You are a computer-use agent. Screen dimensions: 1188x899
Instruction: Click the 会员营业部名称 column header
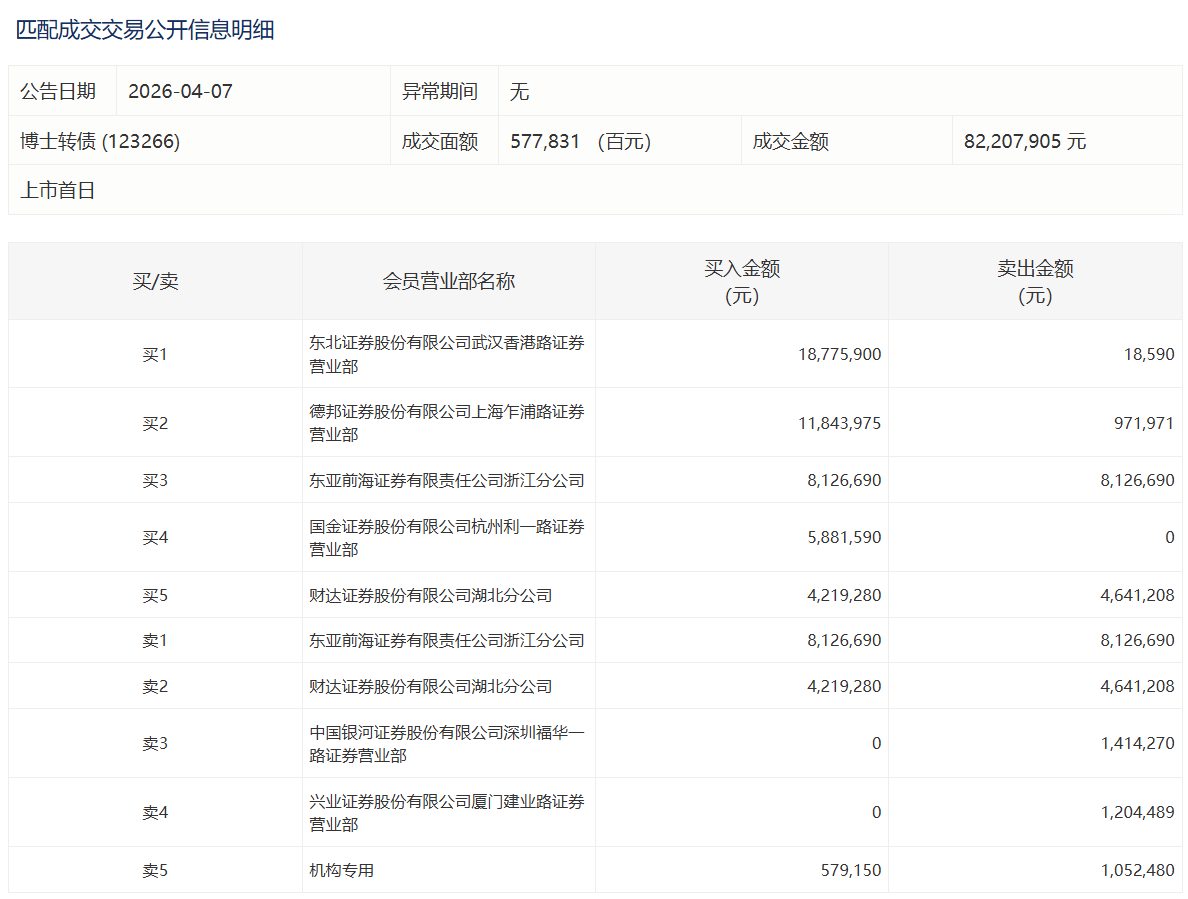(x=448, y=281)
